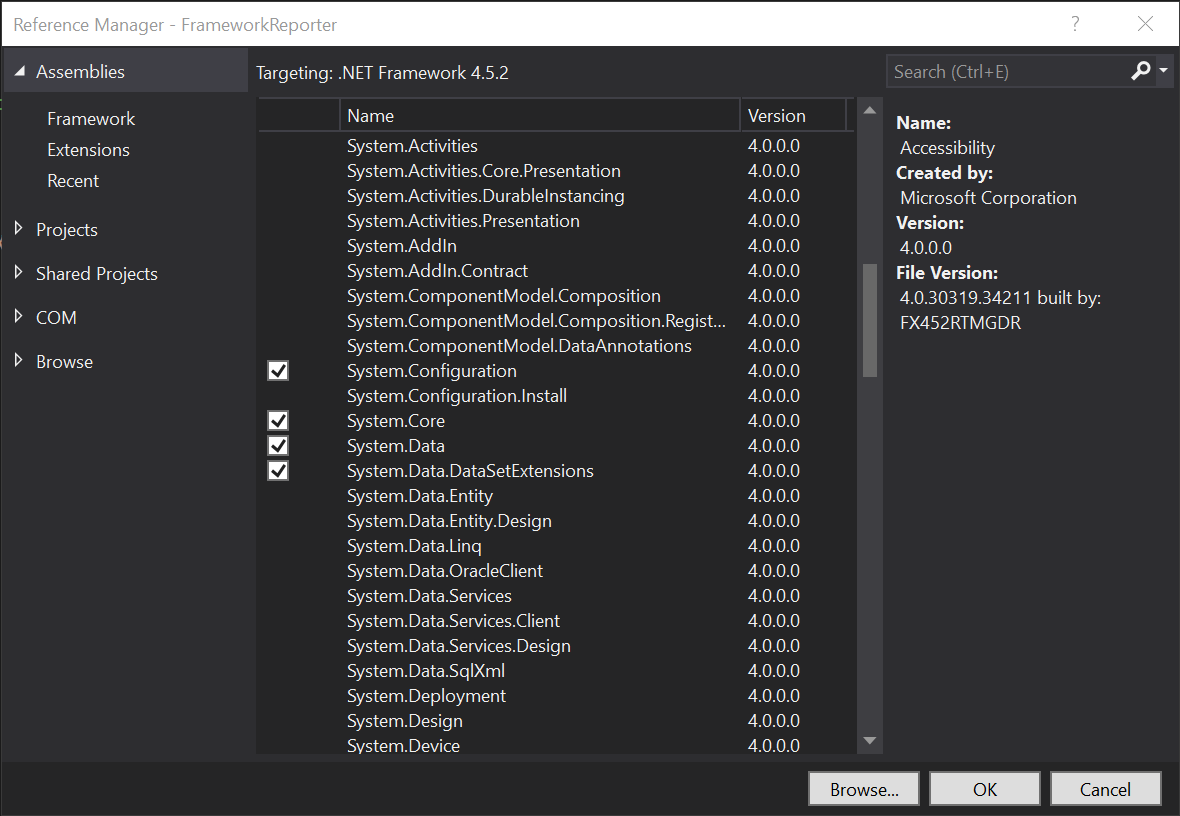Close the Reference Manager dialog
The height and width of the screenshot is (816, 1180).
point(1145,24)
